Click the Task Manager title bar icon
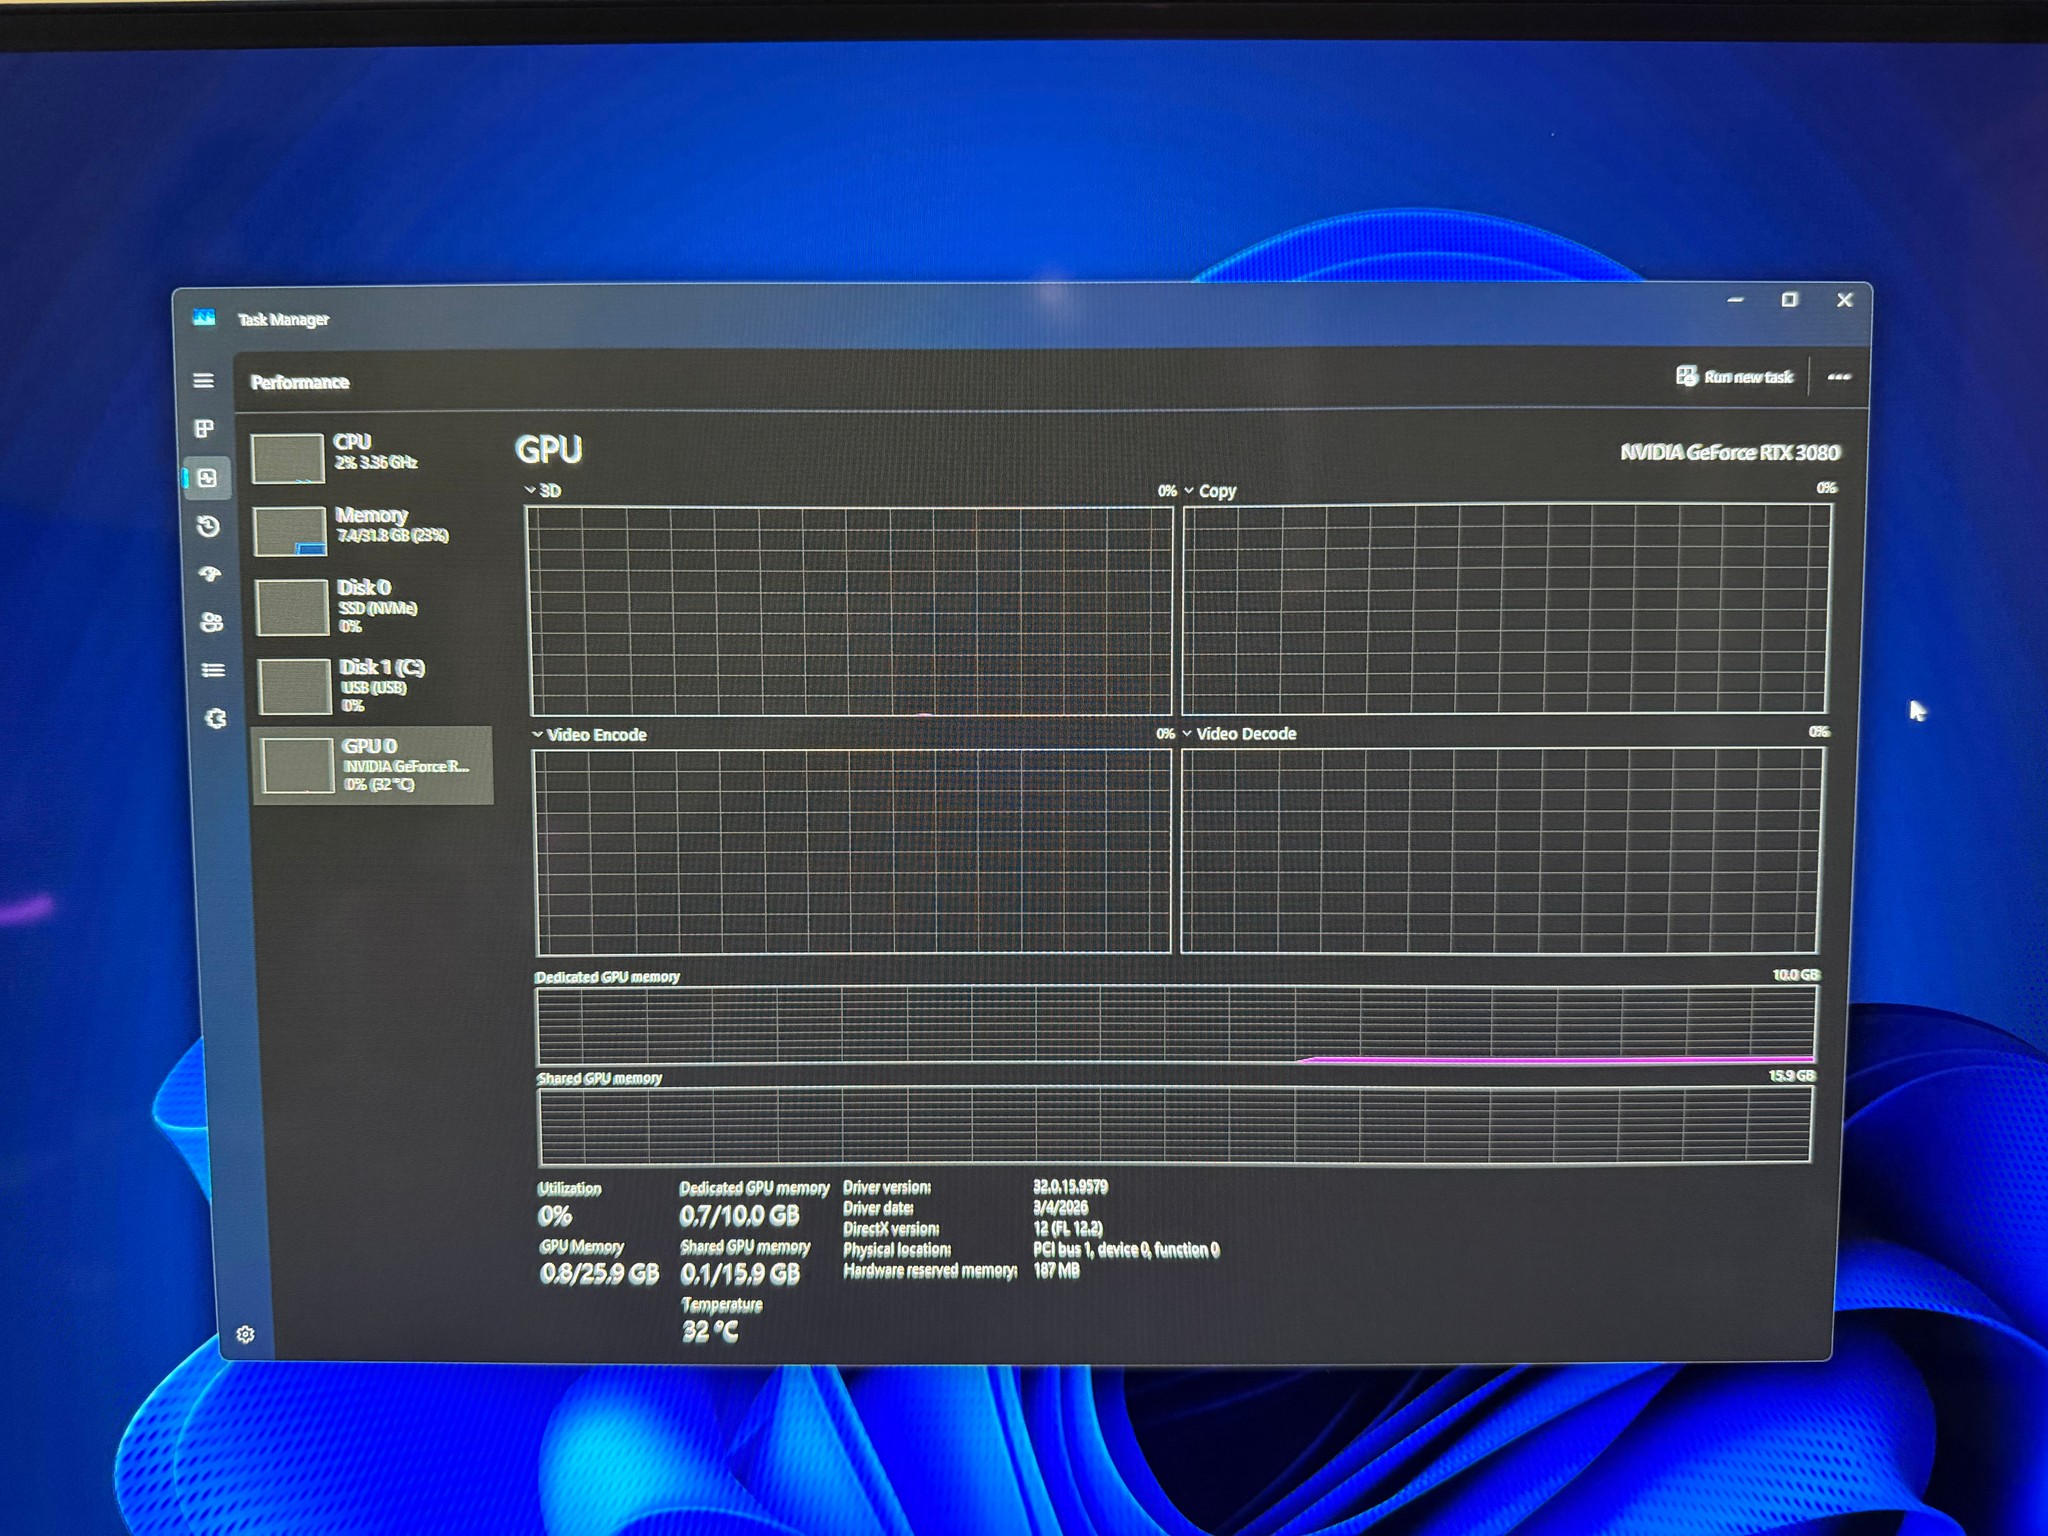This screenshot has height=1536, width=2048. click(x=204, y=318)
